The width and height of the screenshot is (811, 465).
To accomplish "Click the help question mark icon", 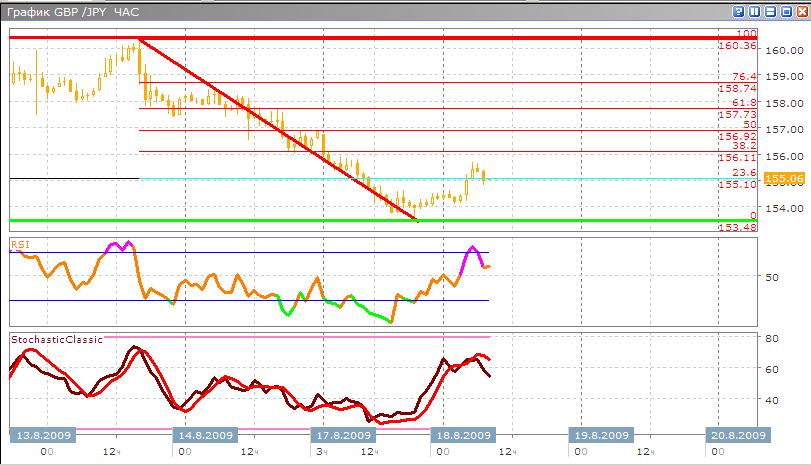I will [x=739, y=12].
